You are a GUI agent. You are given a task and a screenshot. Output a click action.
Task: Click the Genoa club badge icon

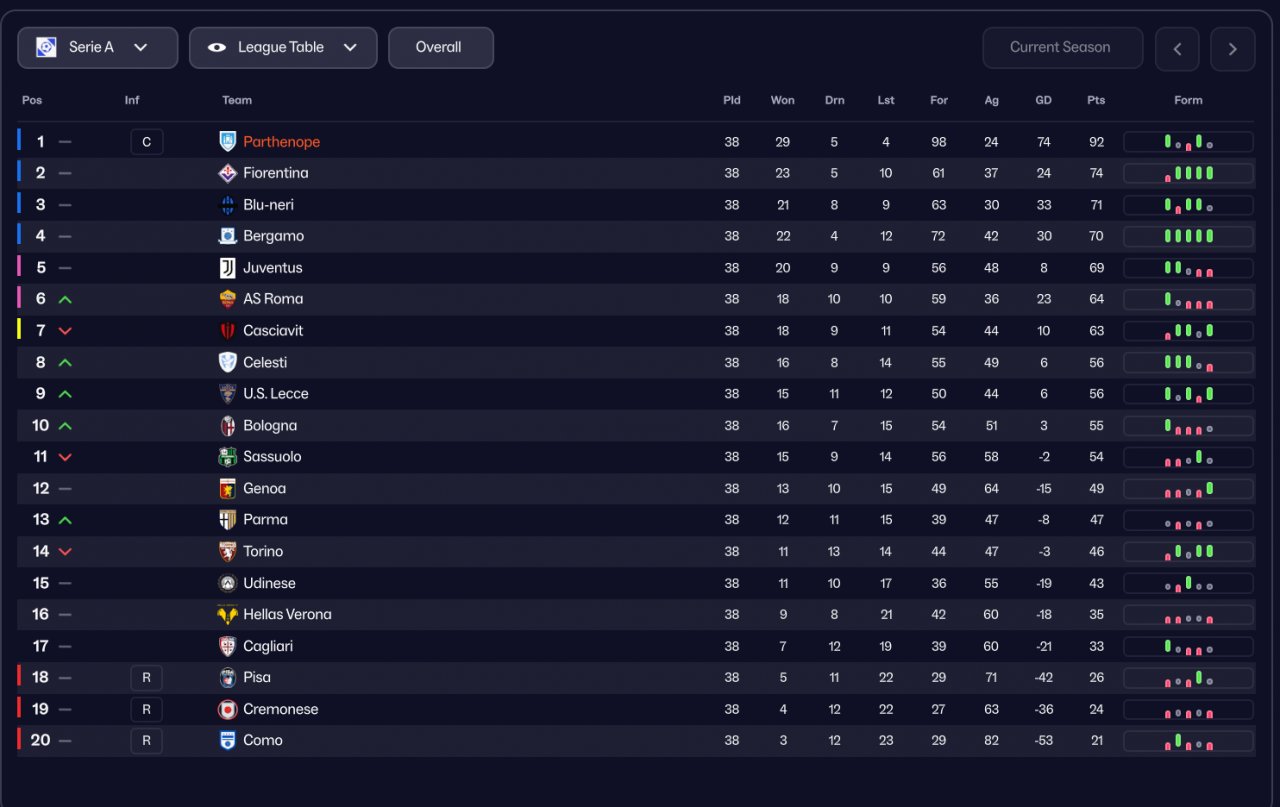[228, 488]
